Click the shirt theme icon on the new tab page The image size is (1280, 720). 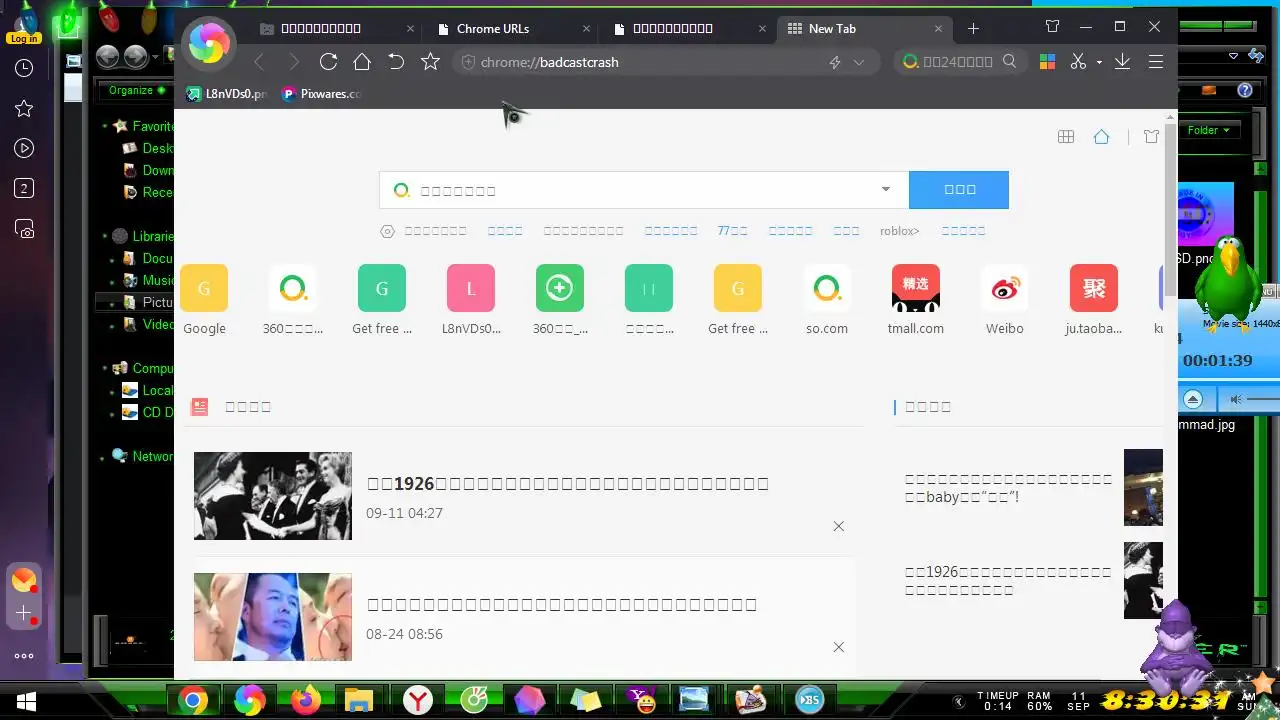[1151, 137]
